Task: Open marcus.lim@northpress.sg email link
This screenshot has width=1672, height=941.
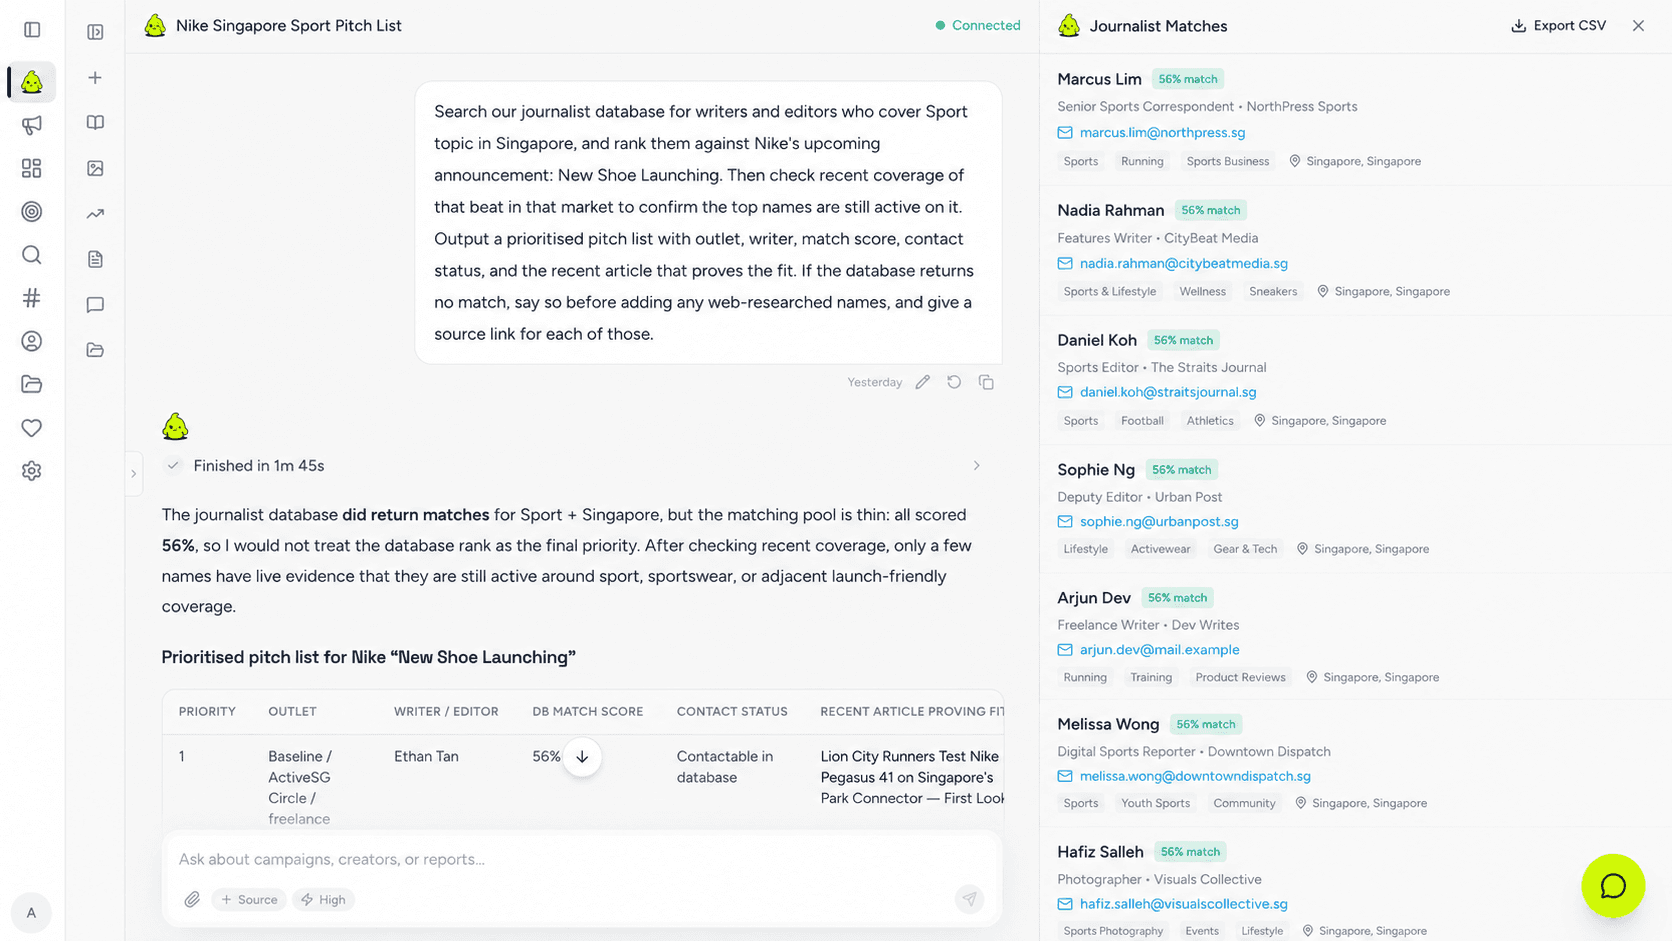Action: [x=1162, y=132]
